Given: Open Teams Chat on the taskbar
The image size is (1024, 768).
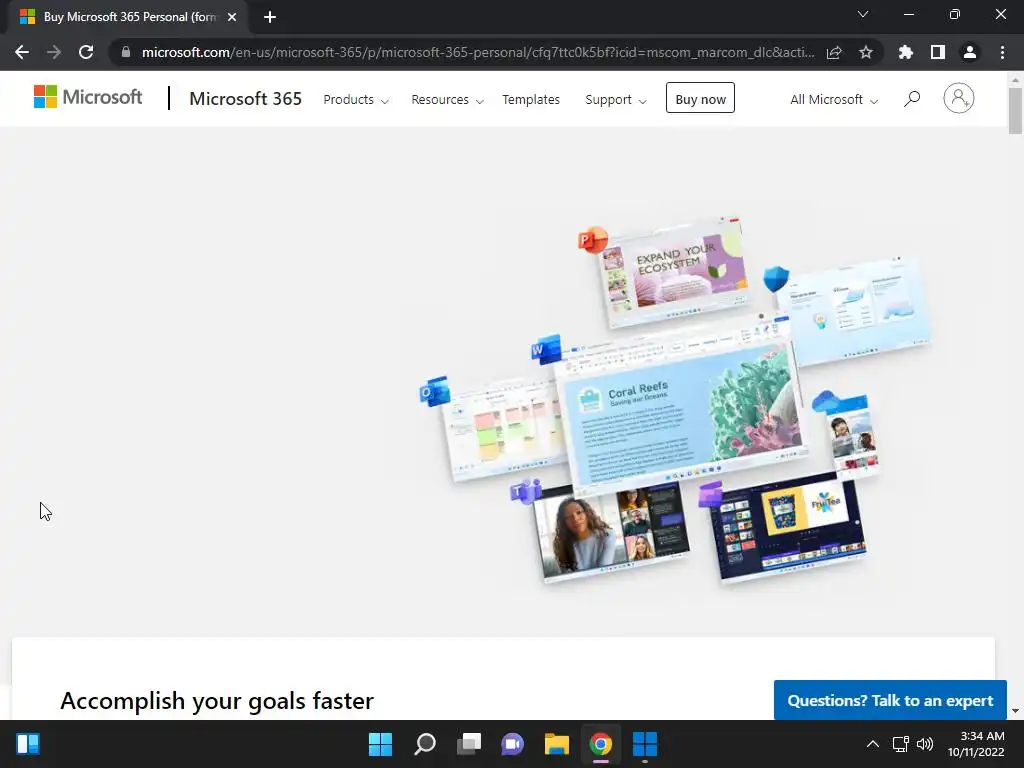Looking at the screenshot, I should (x=513, y=744).
